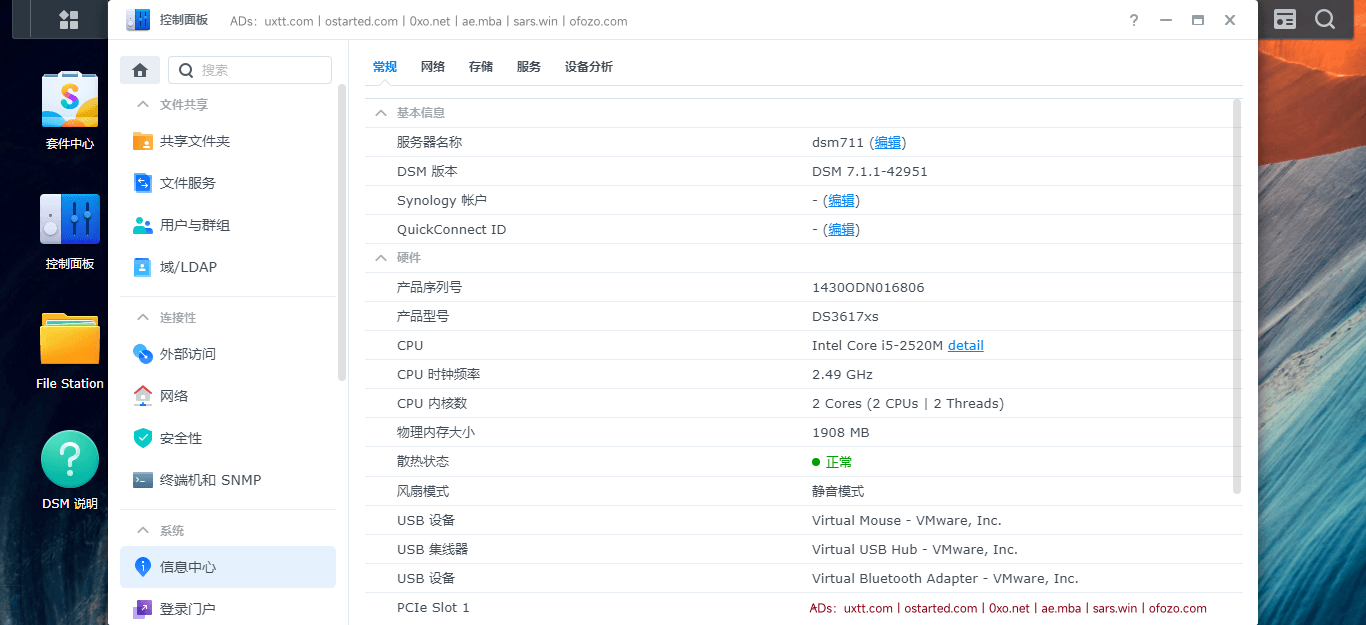Switch to the 网络 tab
1366x625 pixels.
[433, 67]
